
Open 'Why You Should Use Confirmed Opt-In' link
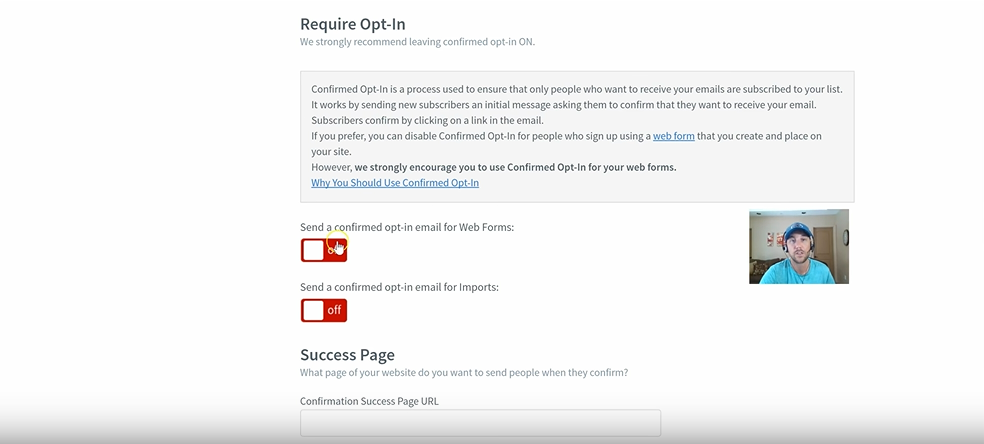point(395,183)
